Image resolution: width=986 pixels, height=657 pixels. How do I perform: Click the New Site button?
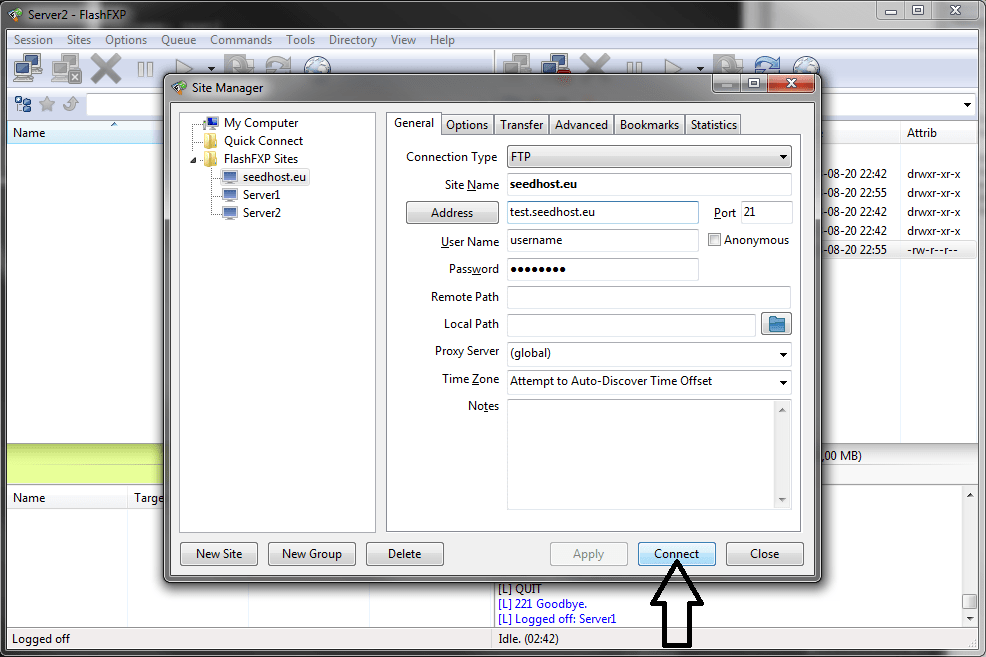click(x=219, y=554)
